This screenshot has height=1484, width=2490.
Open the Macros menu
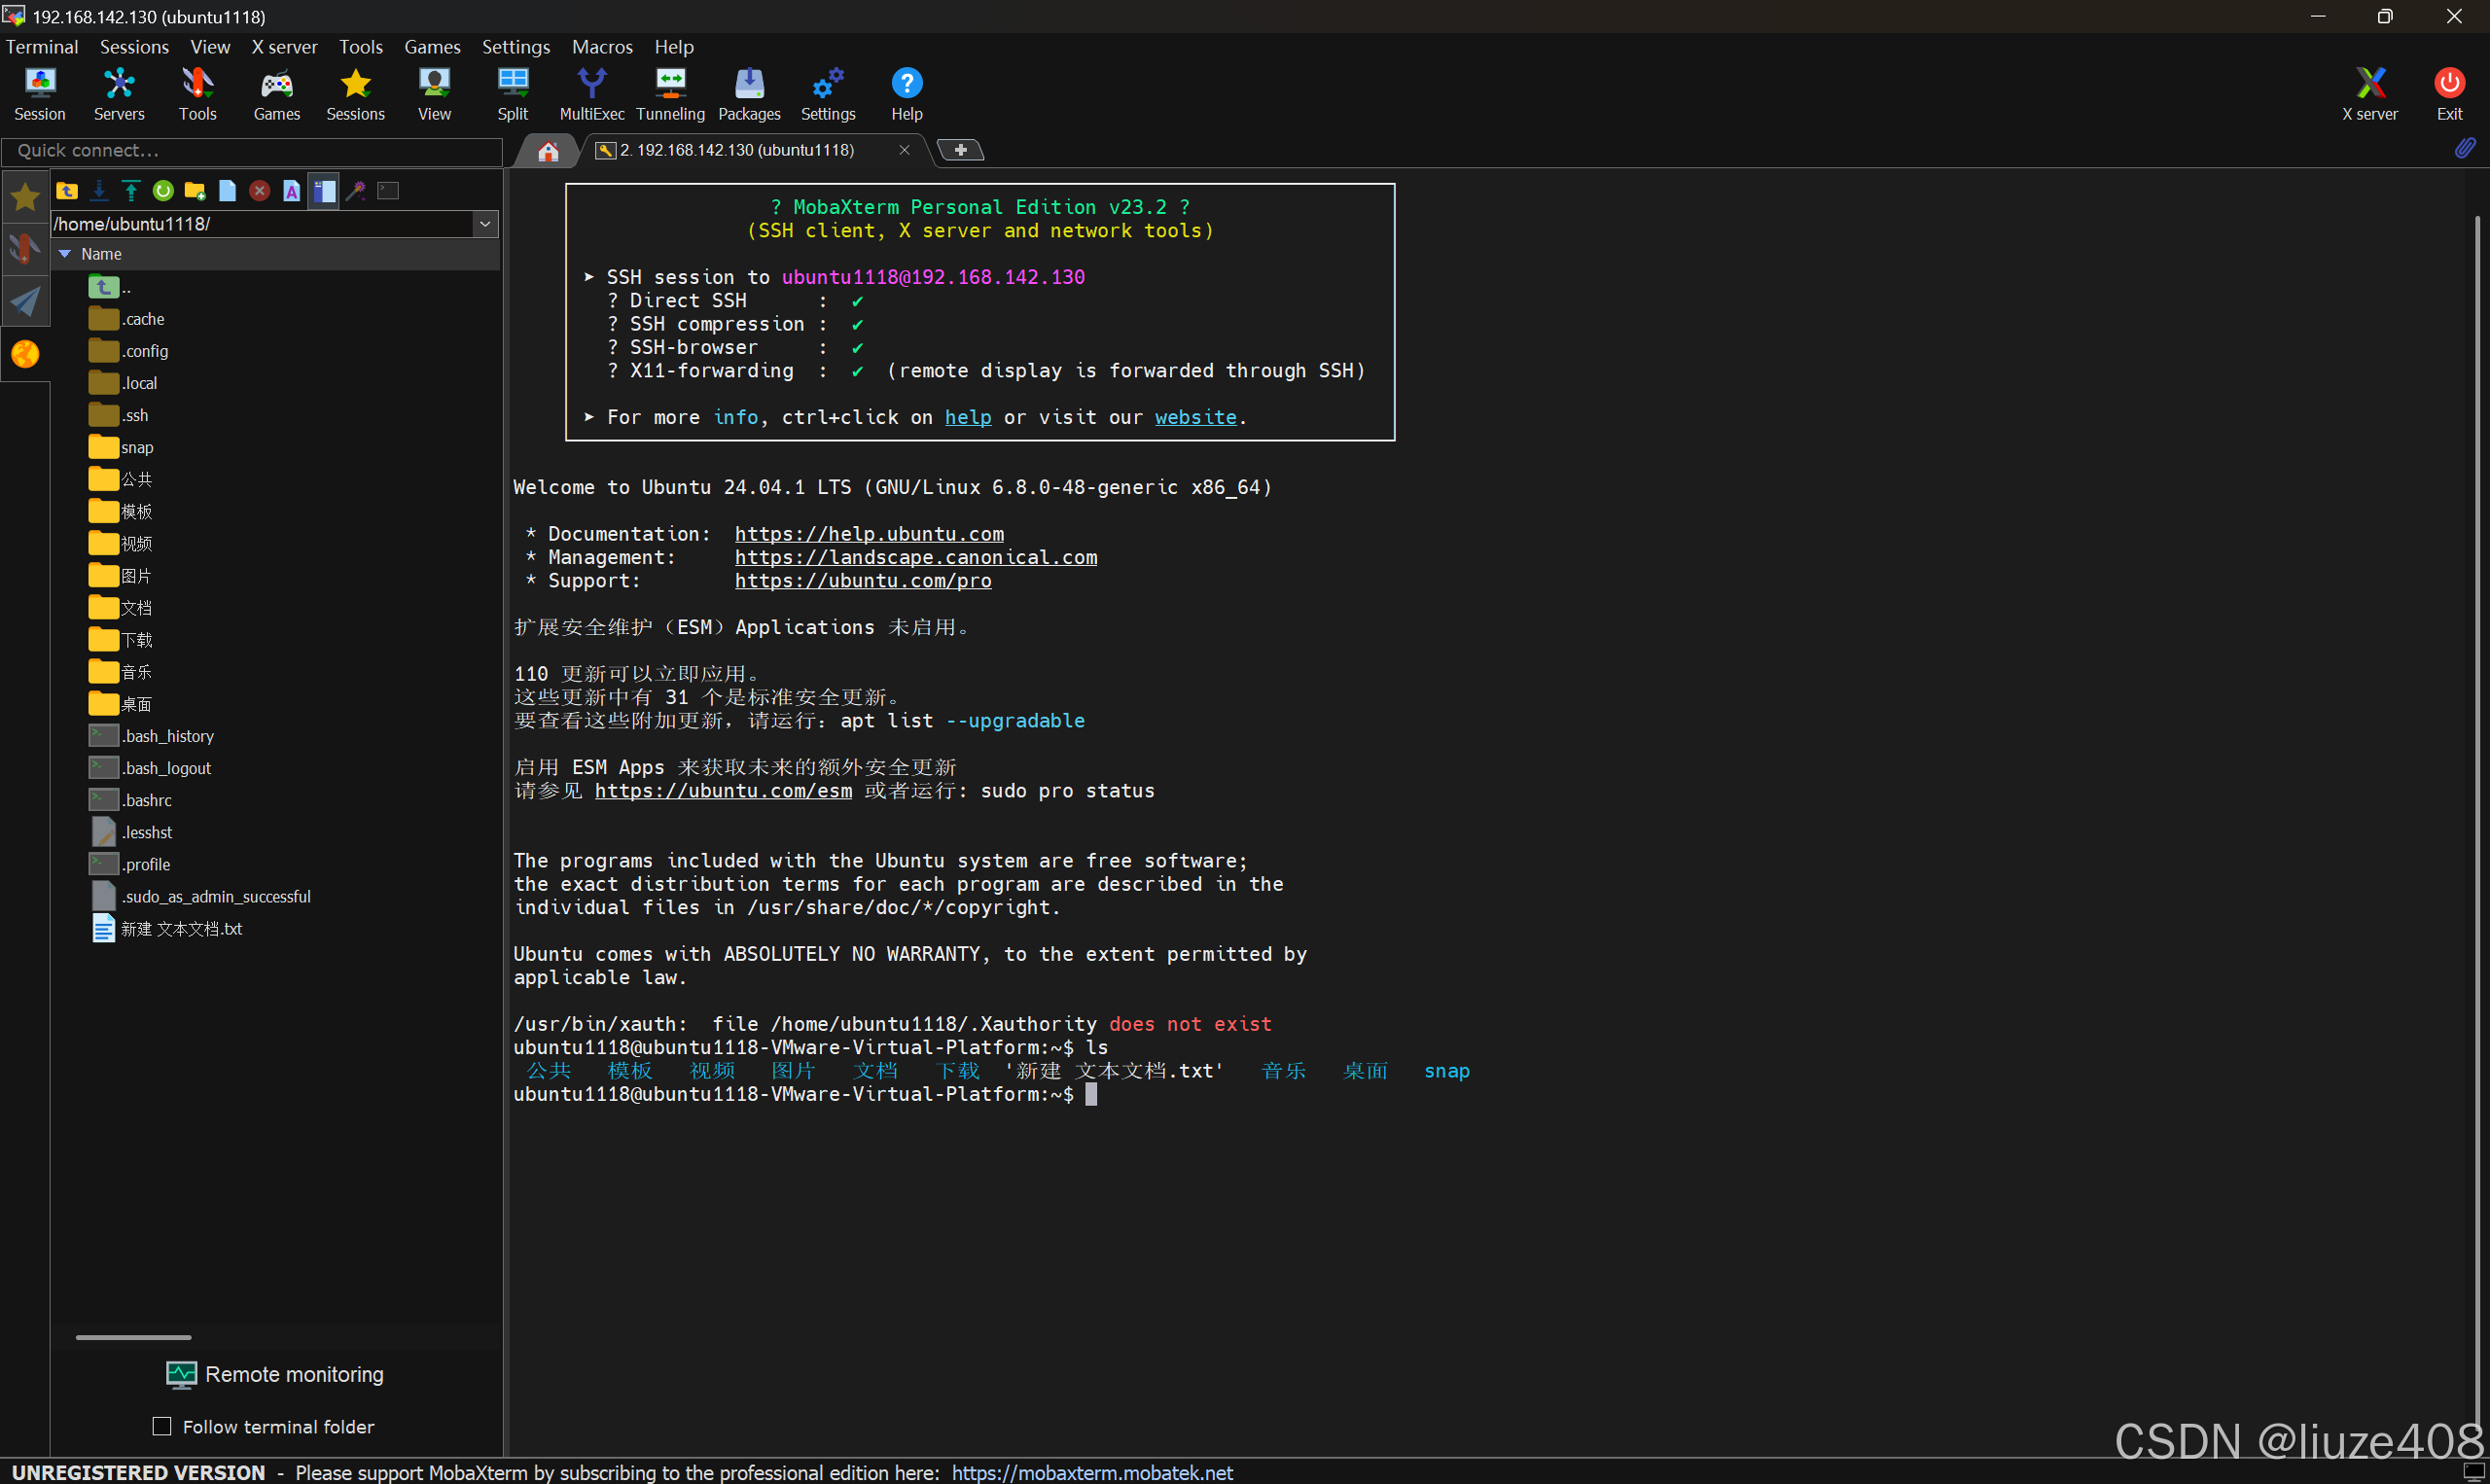click(602, 47)
